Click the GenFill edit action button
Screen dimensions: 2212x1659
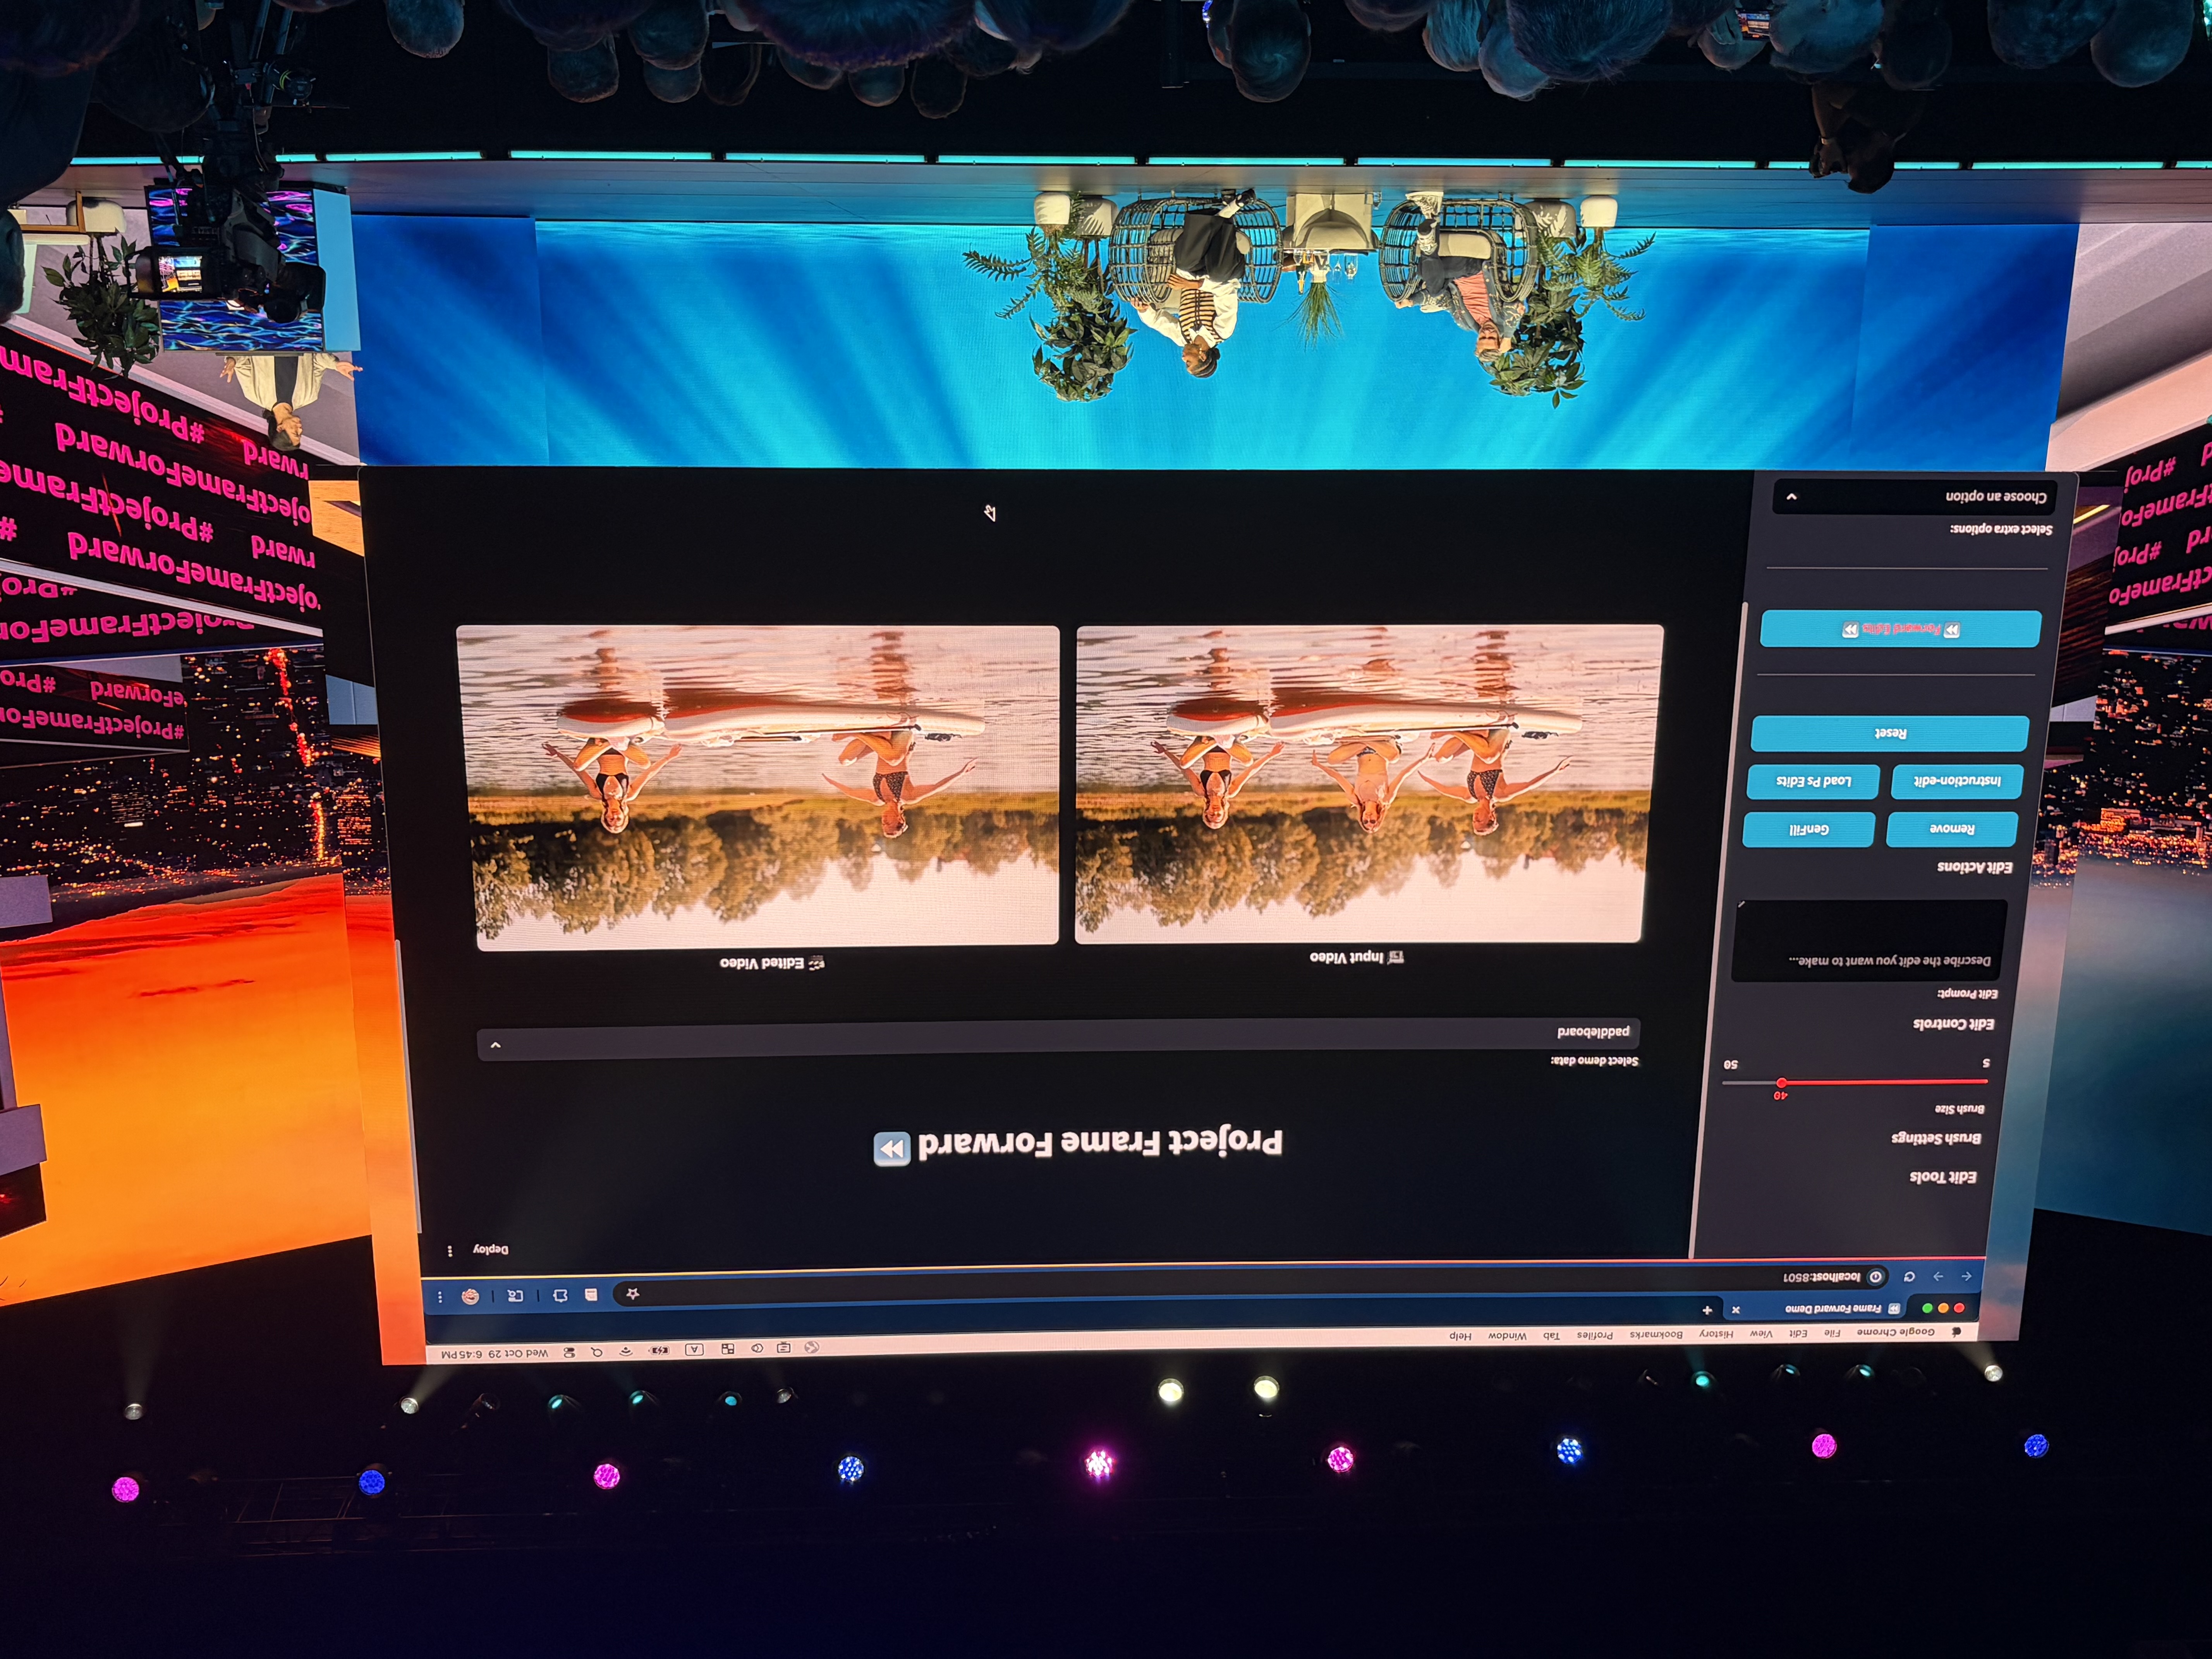coord(1808,829)
